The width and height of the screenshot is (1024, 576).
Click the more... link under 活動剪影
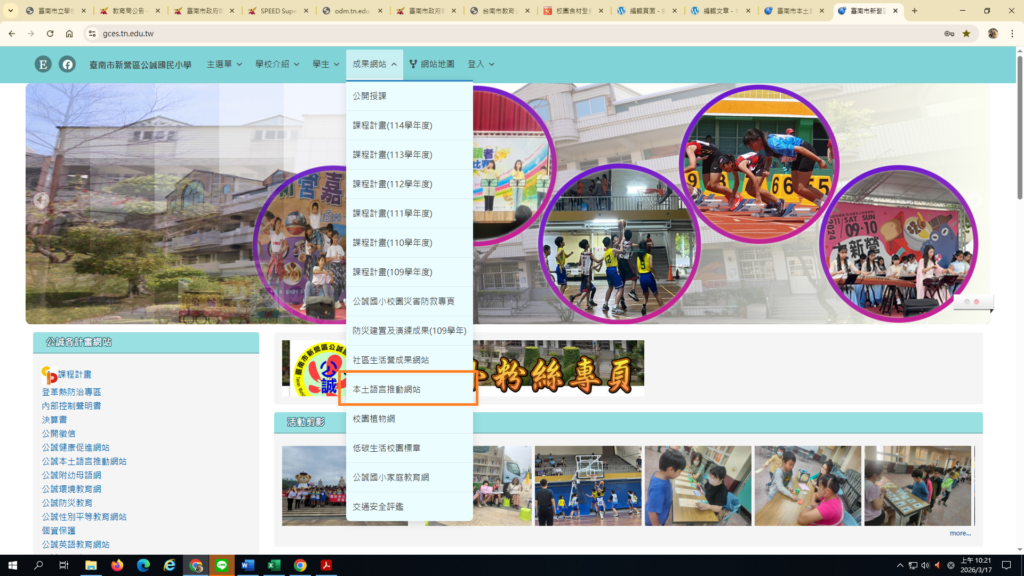point(959,533)
